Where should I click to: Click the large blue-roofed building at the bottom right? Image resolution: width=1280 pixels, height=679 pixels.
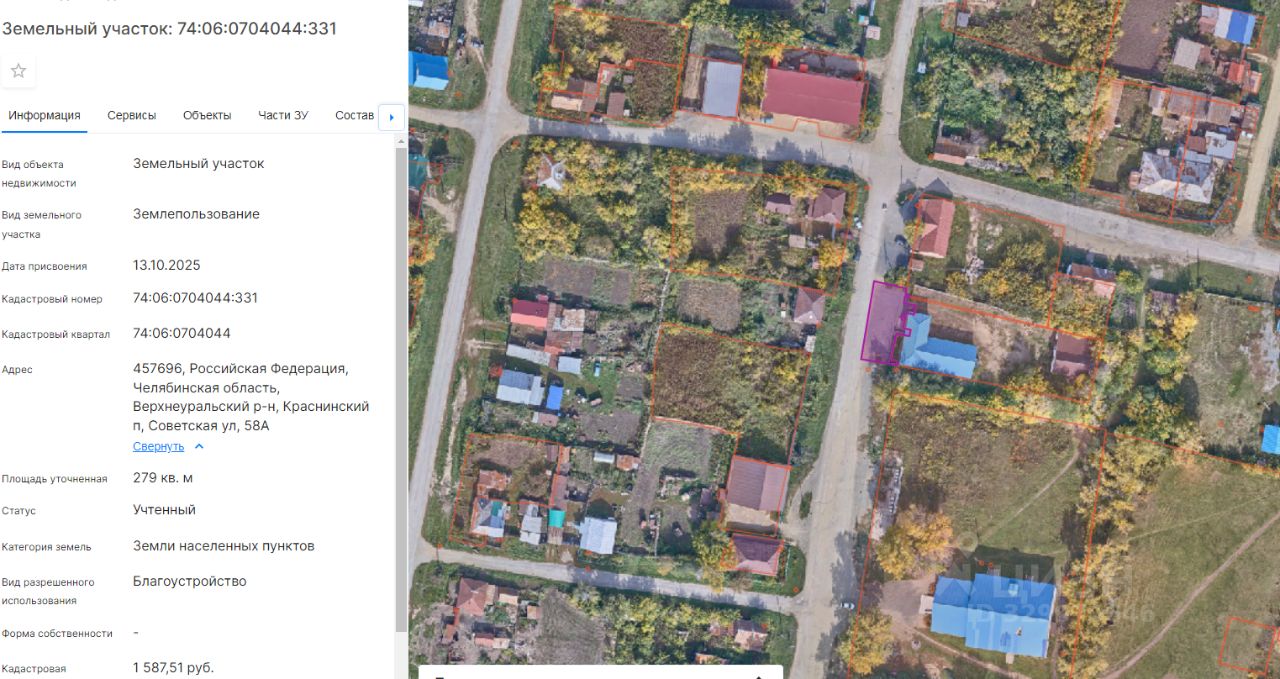tap(992, 615)
